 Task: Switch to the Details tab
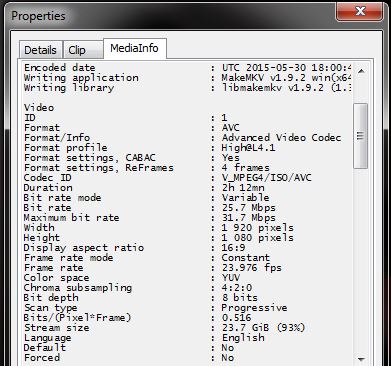pyautogui.click(x=41, y=50)
